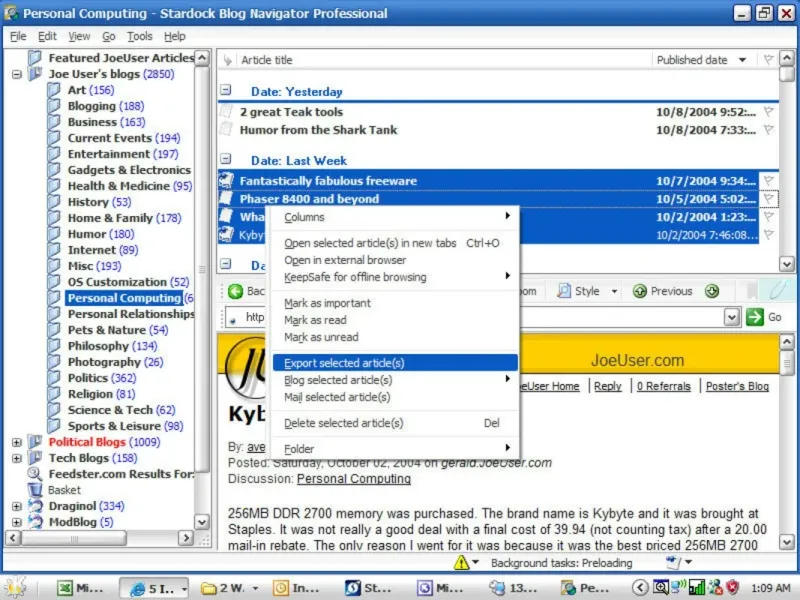Screen dimensions: 800x600
Task: Click the Basket bin icon
Action: 35,490
